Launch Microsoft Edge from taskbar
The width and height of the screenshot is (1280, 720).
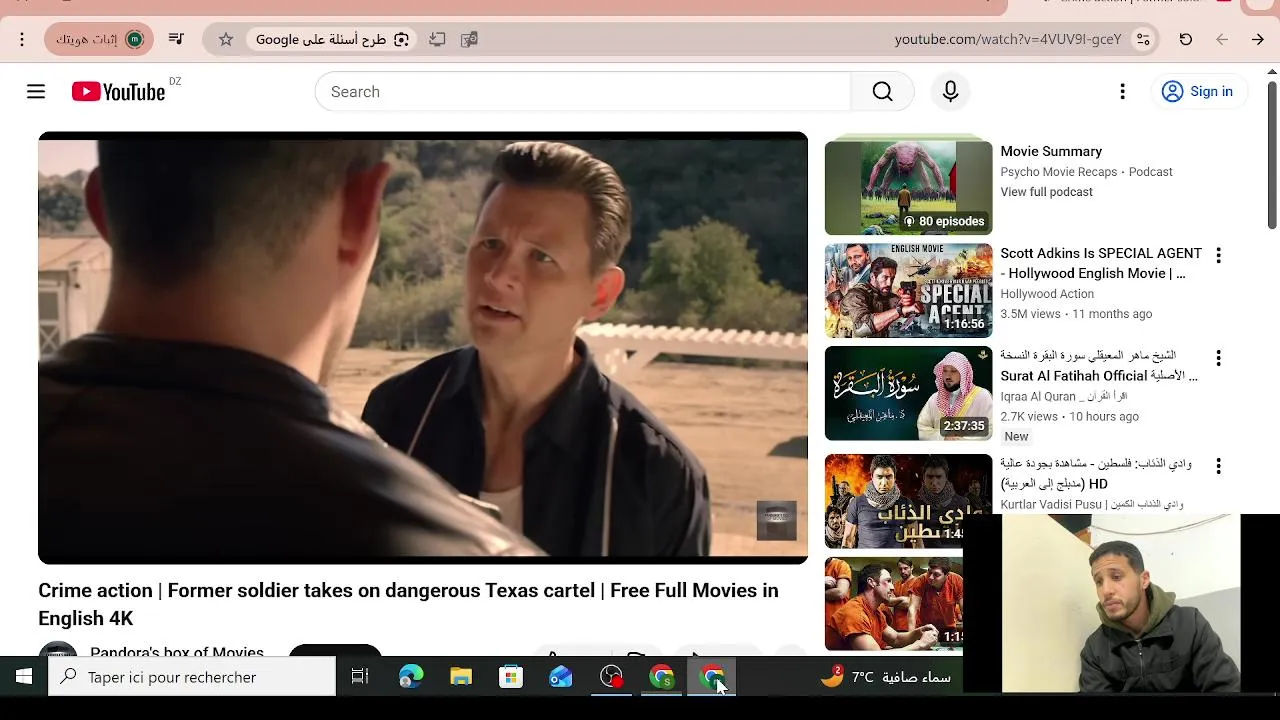(411, 677)
